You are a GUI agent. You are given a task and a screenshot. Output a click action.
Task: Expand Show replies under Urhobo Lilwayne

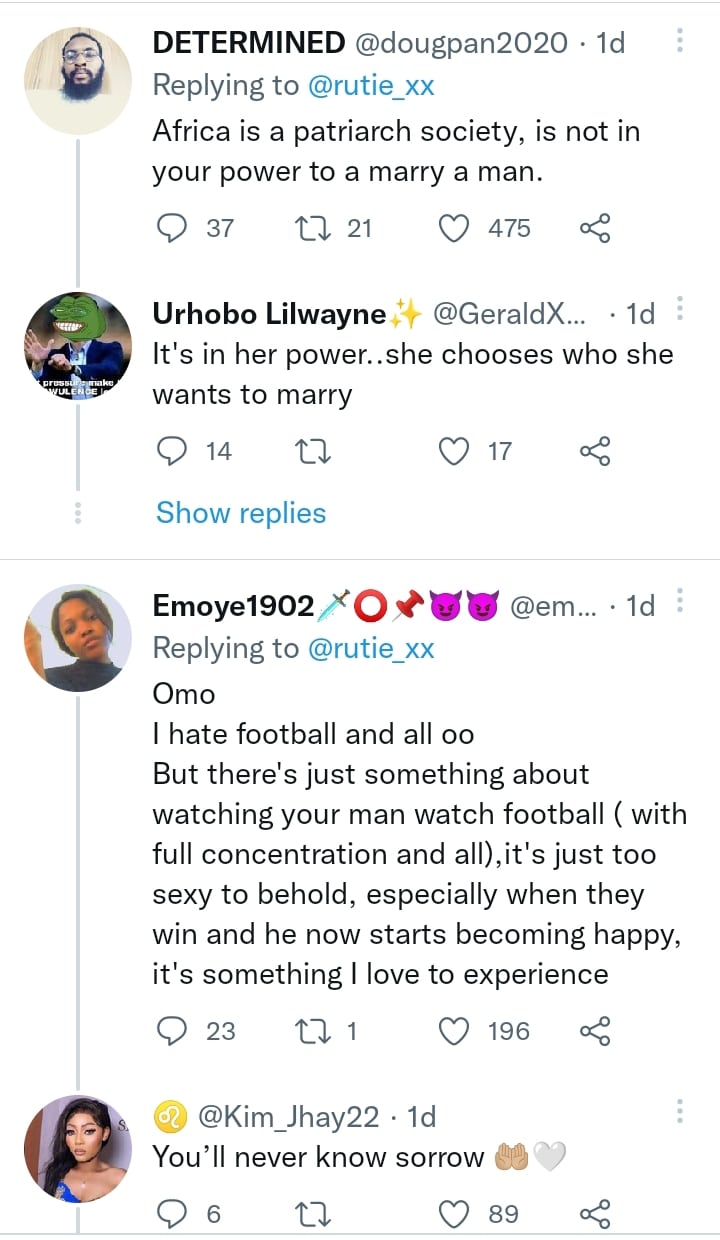pos(241,513)
